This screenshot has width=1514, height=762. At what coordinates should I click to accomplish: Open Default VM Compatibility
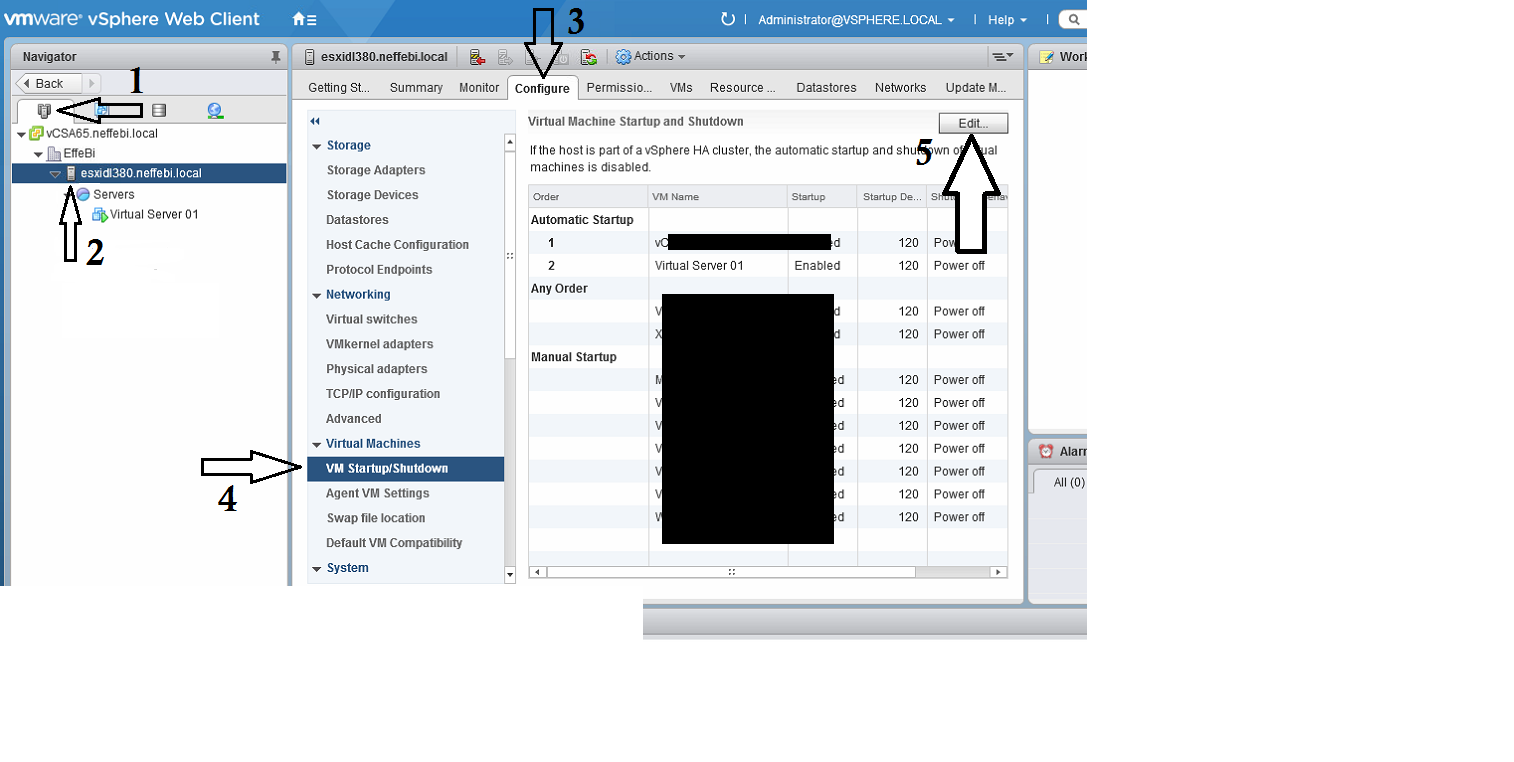(394, 543)
